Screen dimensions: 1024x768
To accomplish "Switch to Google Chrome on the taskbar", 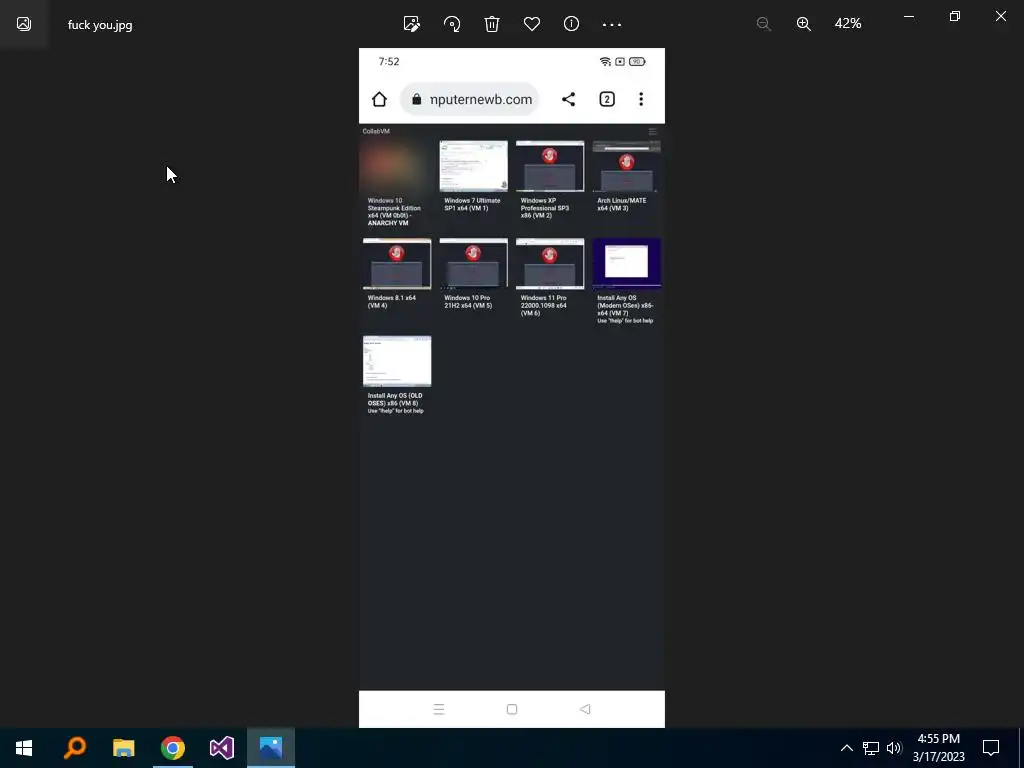I will (172, 748).
